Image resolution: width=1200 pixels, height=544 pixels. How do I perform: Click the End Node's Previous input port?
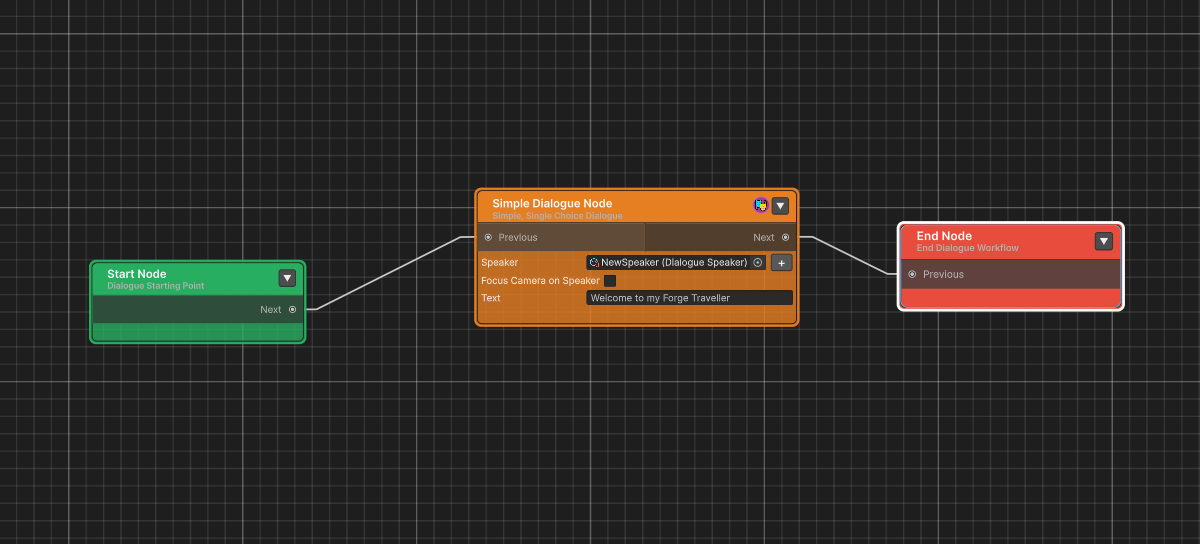(912, 274)
